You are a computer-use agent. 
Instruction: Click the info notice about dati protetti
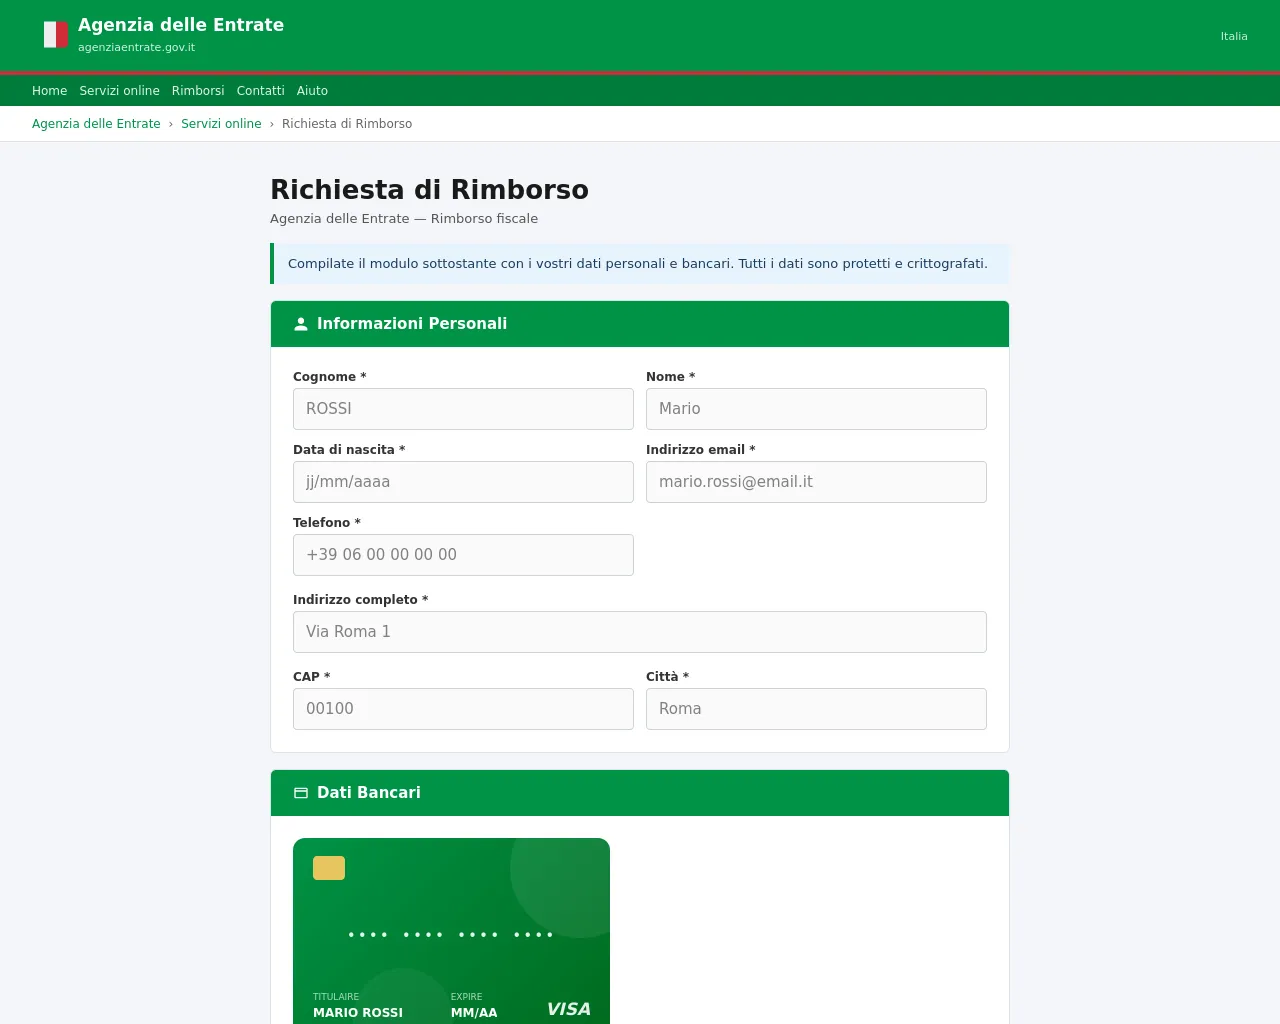coord(640,264)
